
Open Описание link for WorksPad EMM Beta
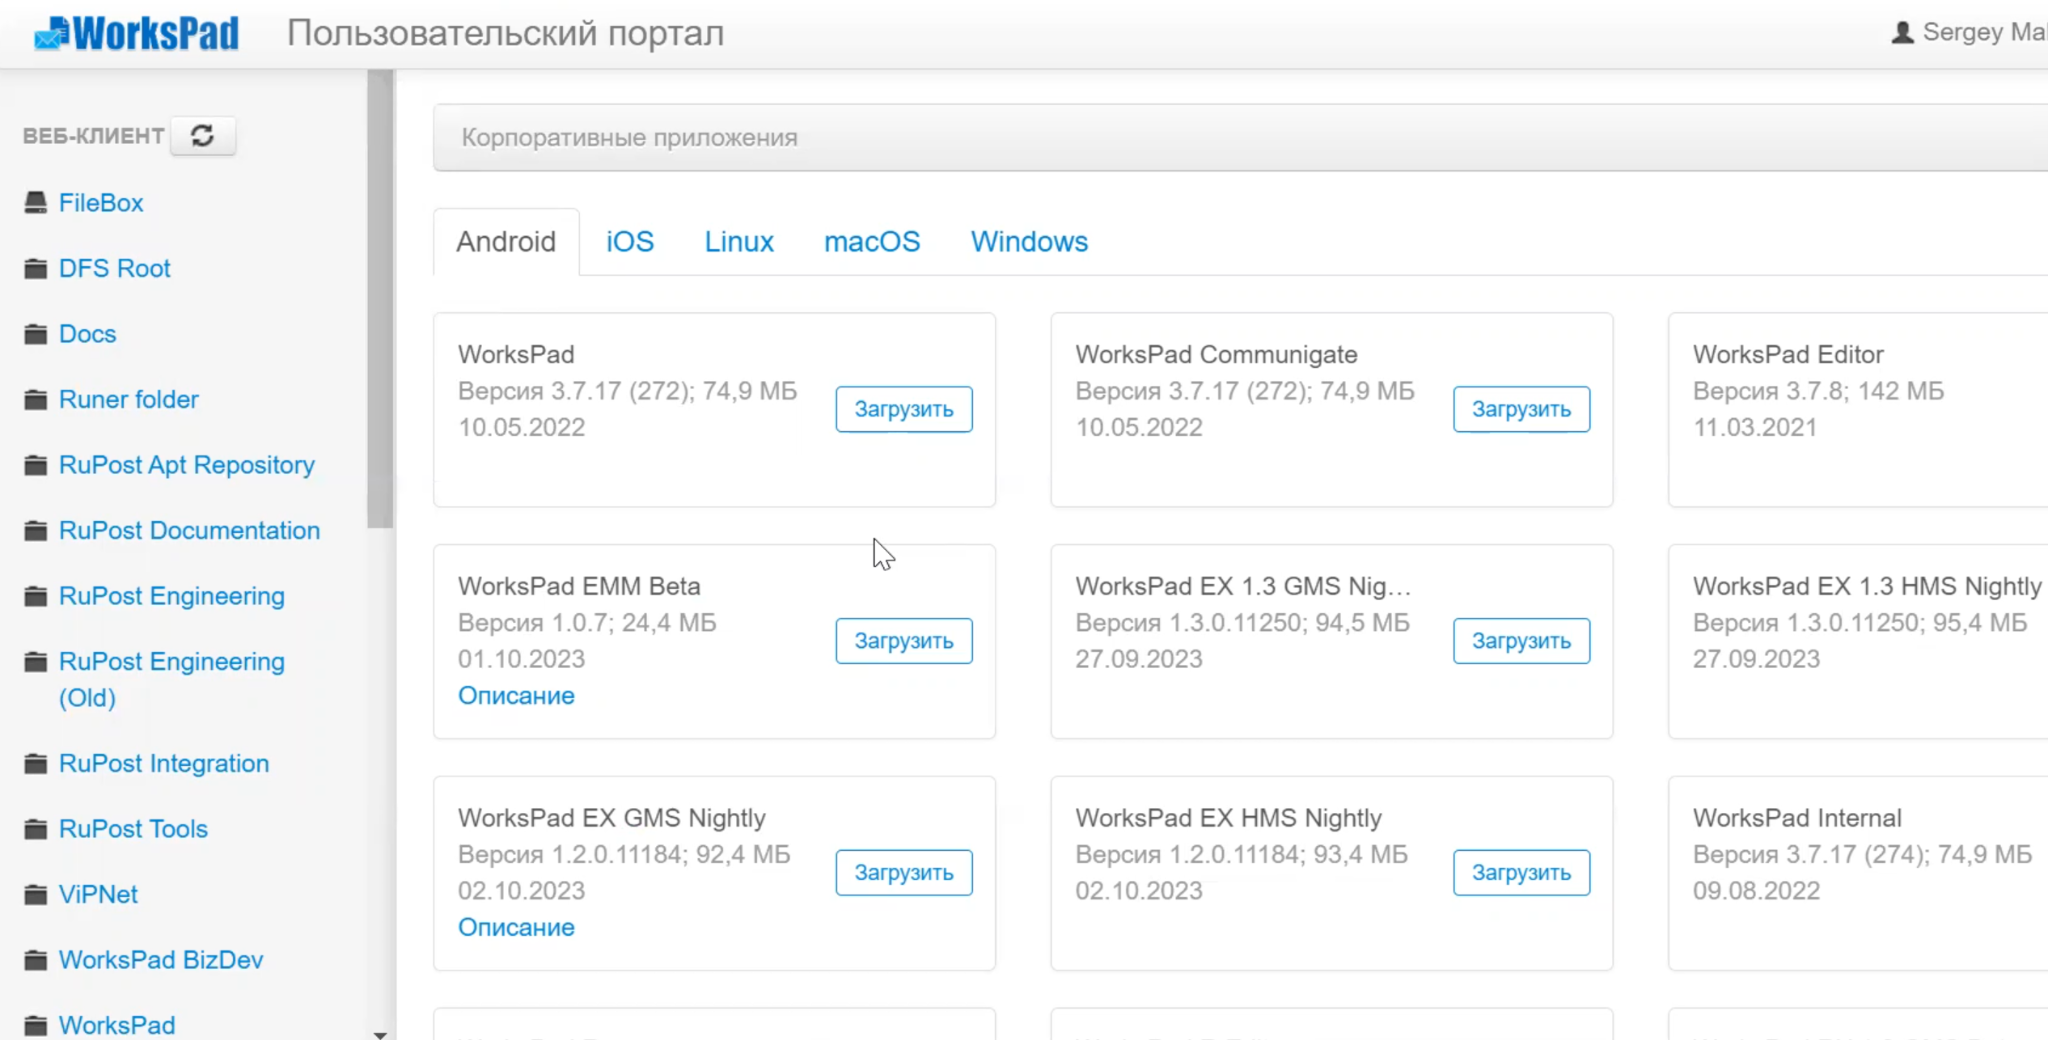pos(516,696)
